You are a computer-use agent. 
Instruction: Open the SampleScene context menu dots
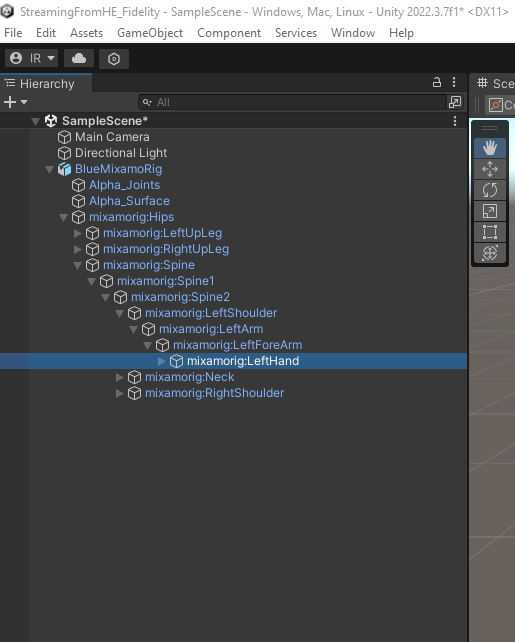(455, 121)
